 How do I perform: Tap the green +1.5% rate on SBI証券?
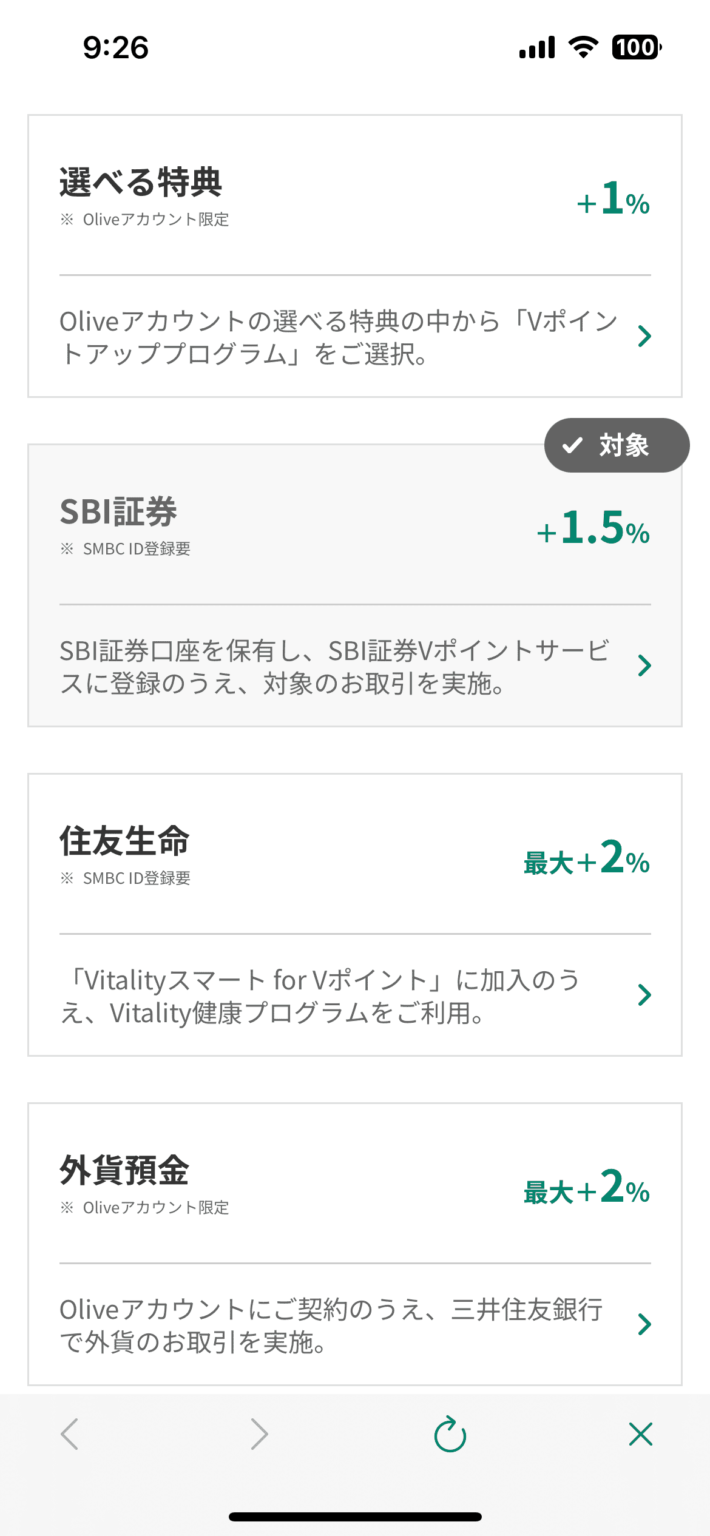593,528
